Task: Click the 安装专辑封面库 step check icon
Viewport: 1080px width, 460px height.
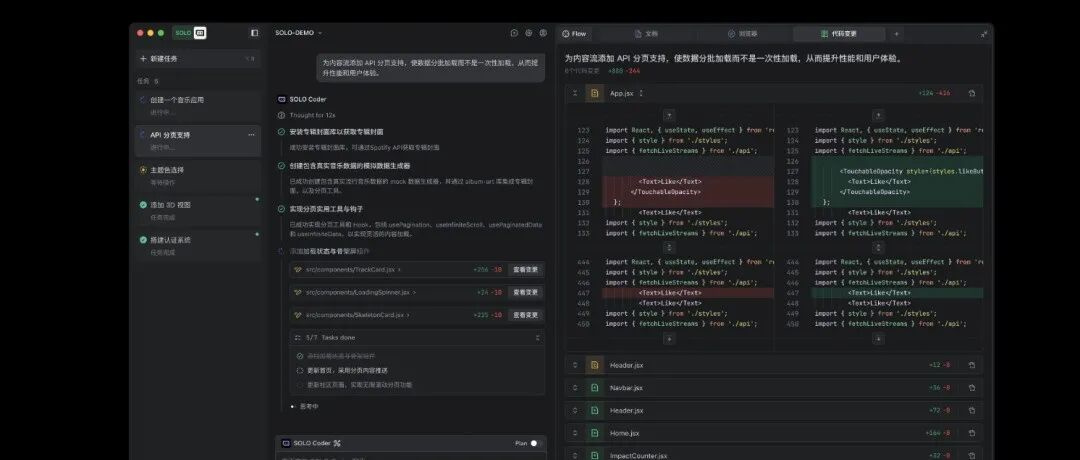Action: (281, 132)
